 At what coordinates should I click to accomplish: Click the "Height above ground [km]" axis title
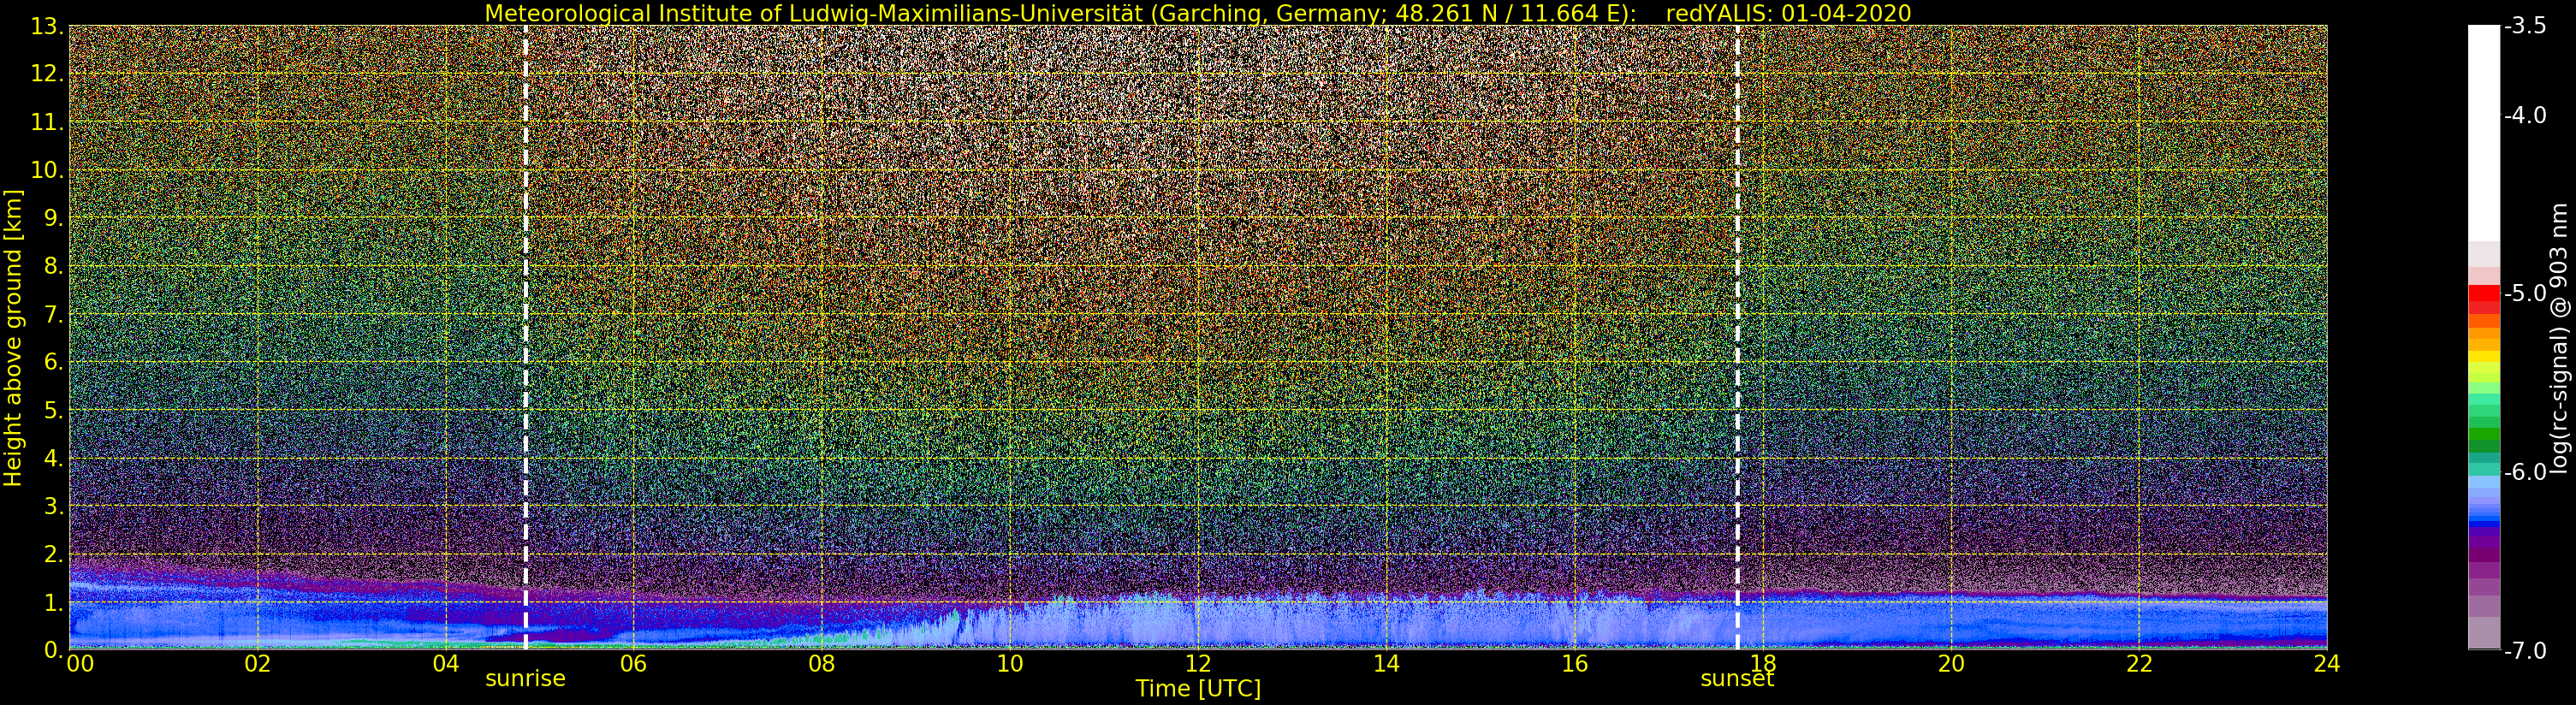[x=13, y=337]
